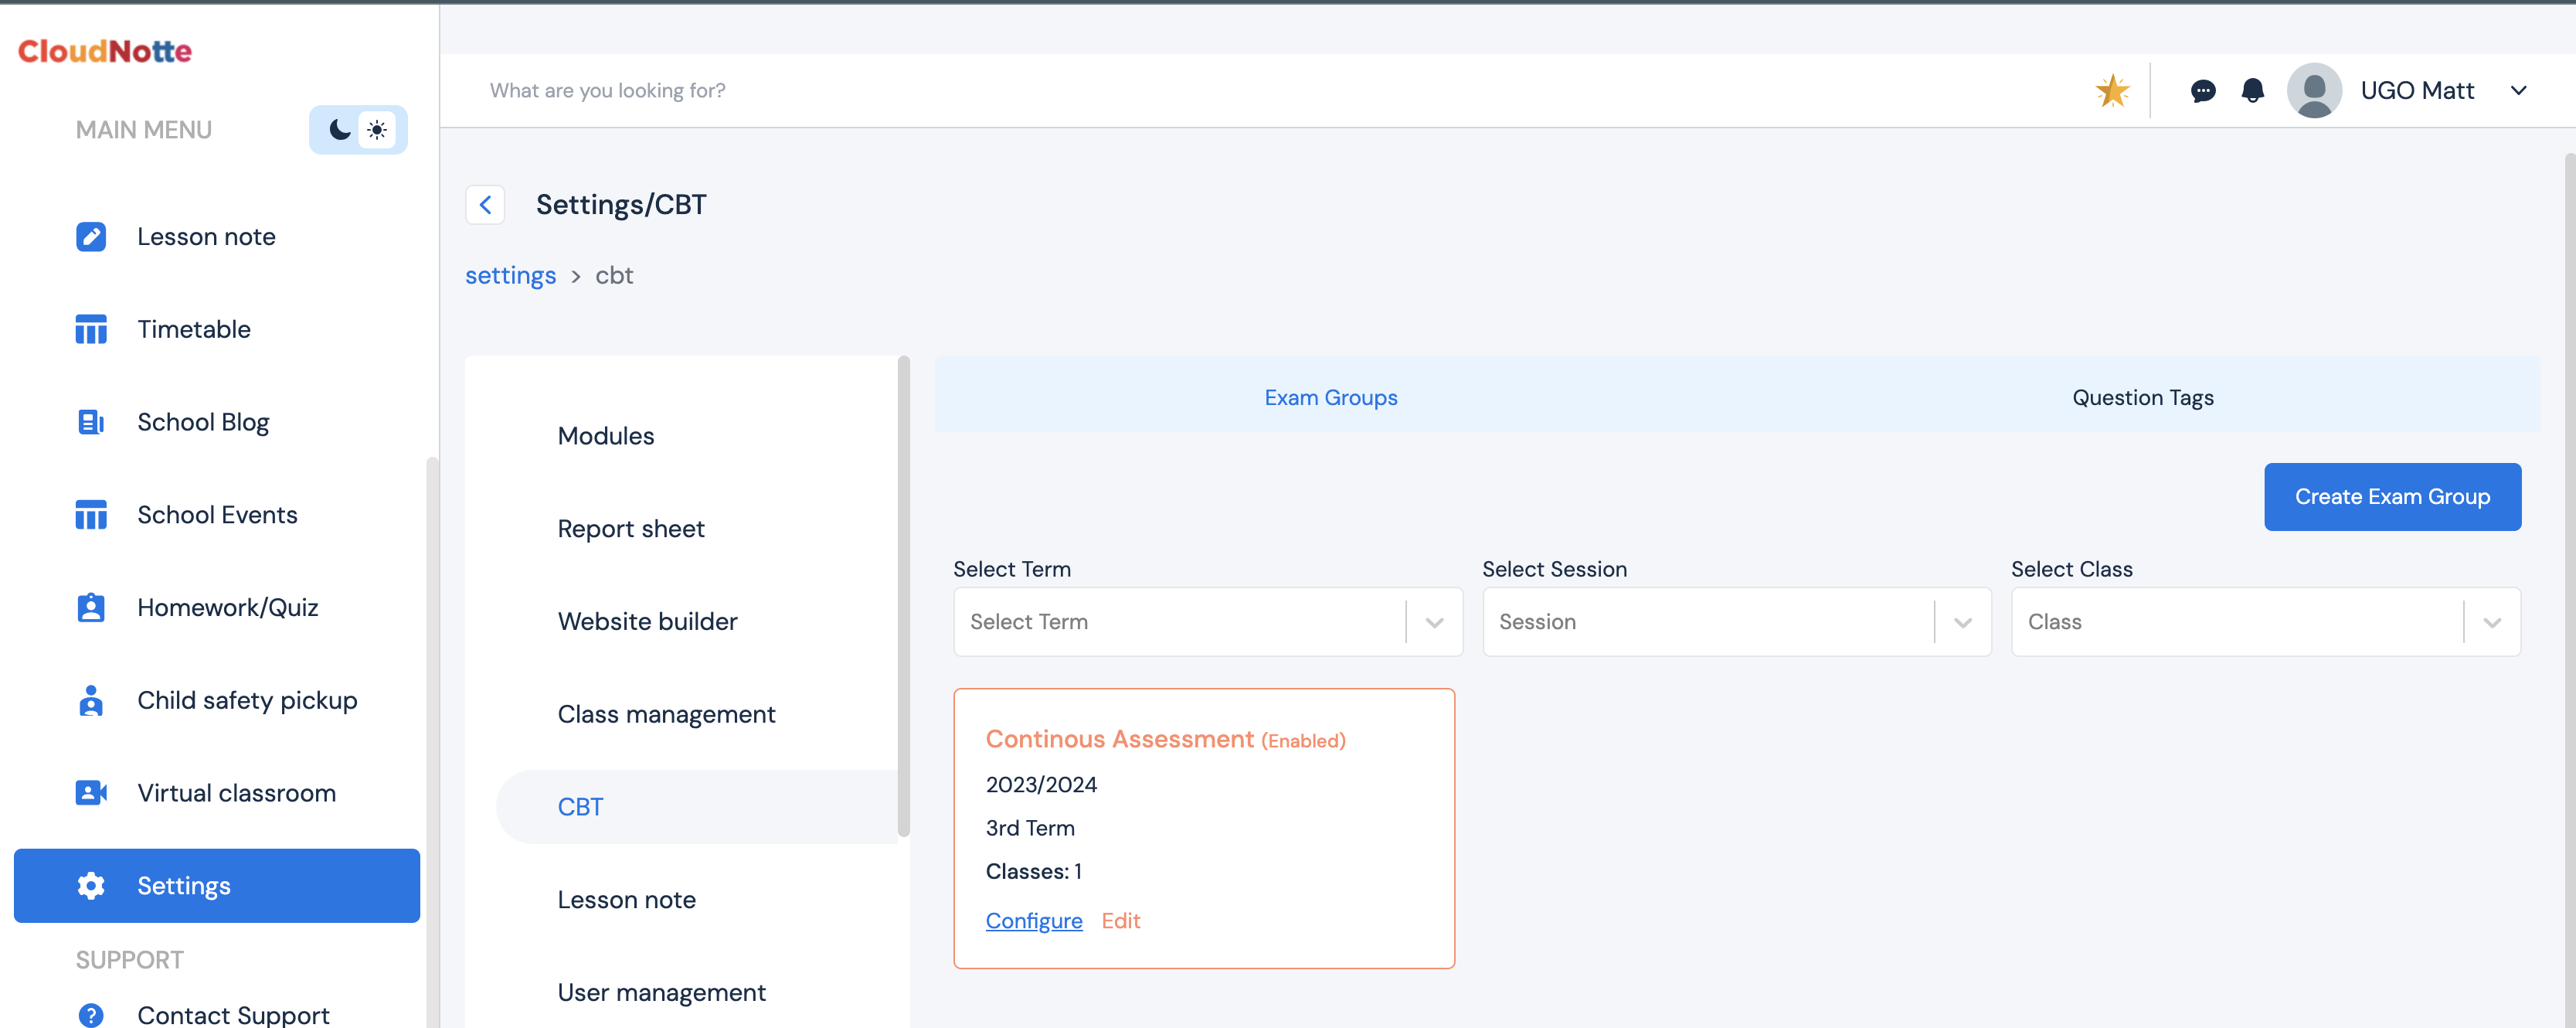
Task: Switch to light mode sun toggle
Action: tap(377, 130)
